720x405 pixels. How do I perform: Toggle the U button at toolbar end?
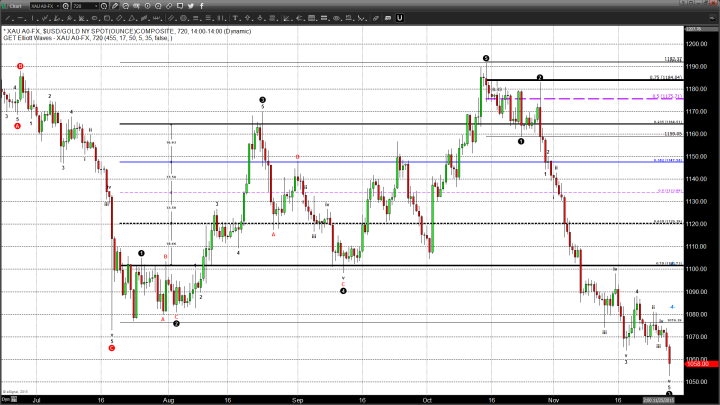399,18
